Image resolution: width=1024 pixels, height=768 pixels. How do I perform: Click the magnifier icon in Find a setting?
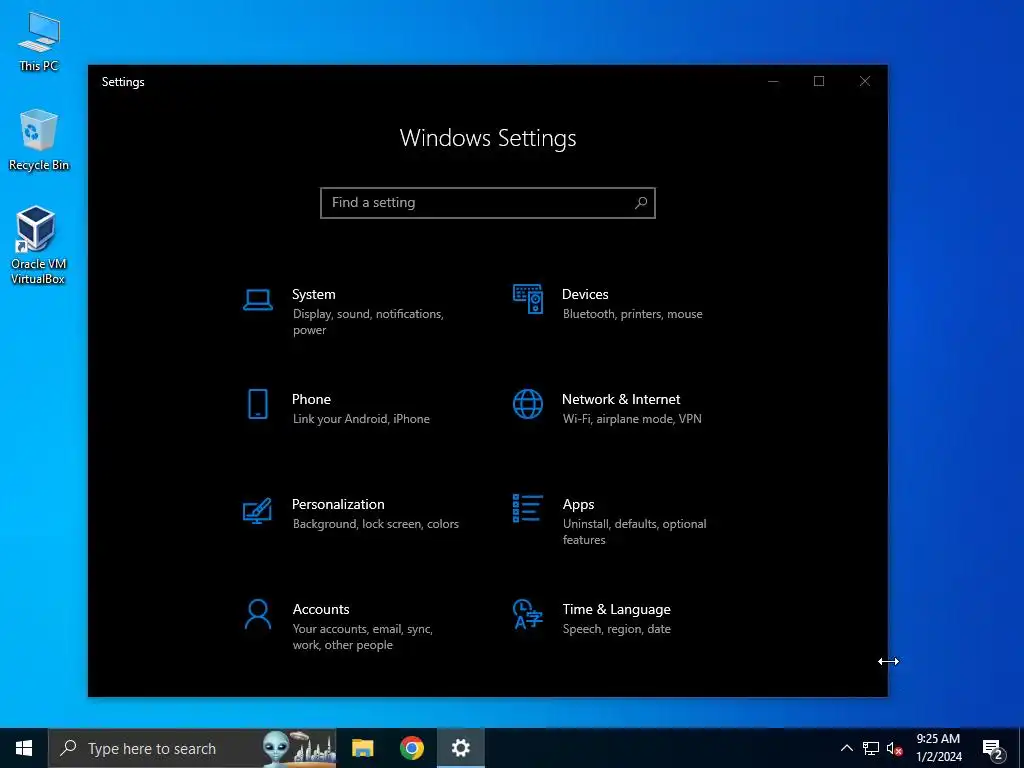[x=641, y=203]
